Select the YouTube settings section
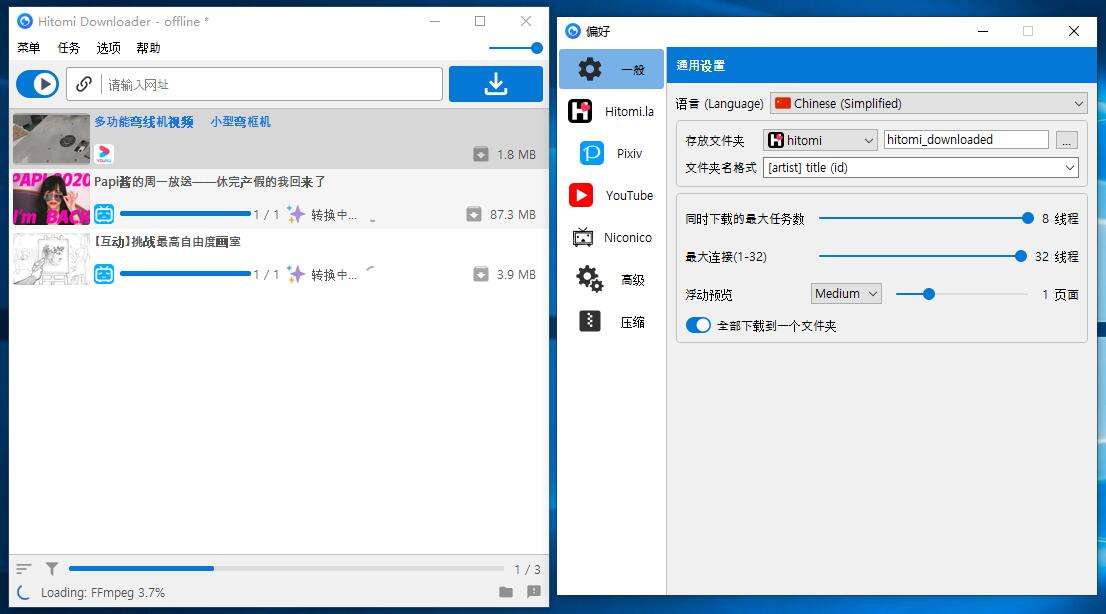This screenshot has height=614, width=1106. click(x=611, y=196)
